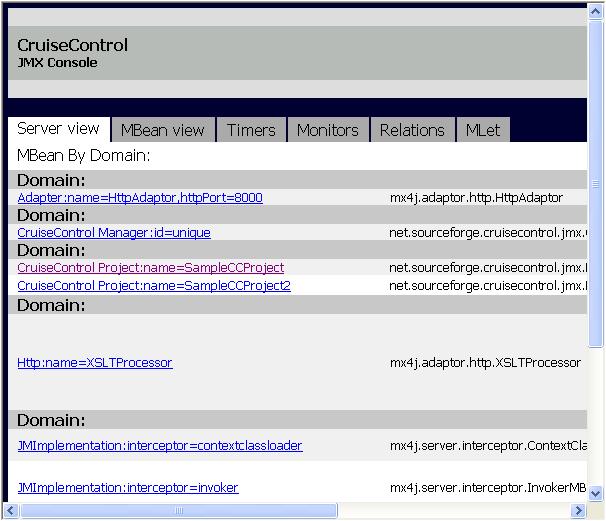Open the Timers tab
The height and width of the screenshot is (521, 606).
point(251,130)
